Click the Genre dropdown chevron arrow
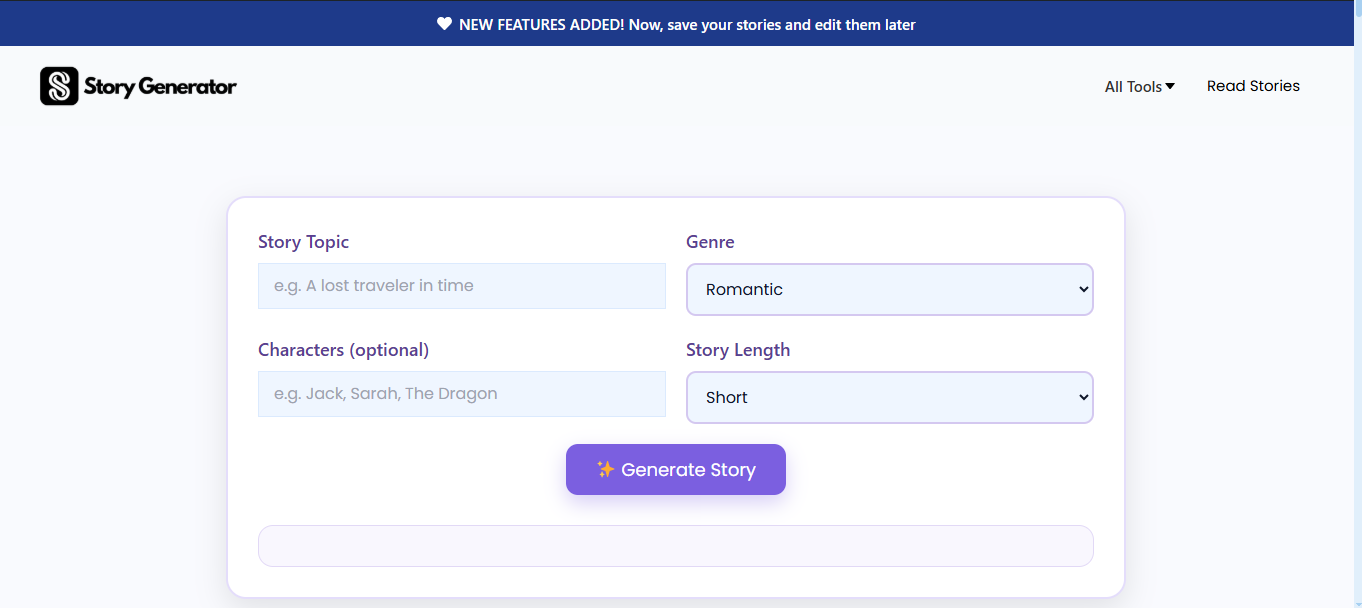This screenshot has height=608, width=1362. coord(1083,289)
